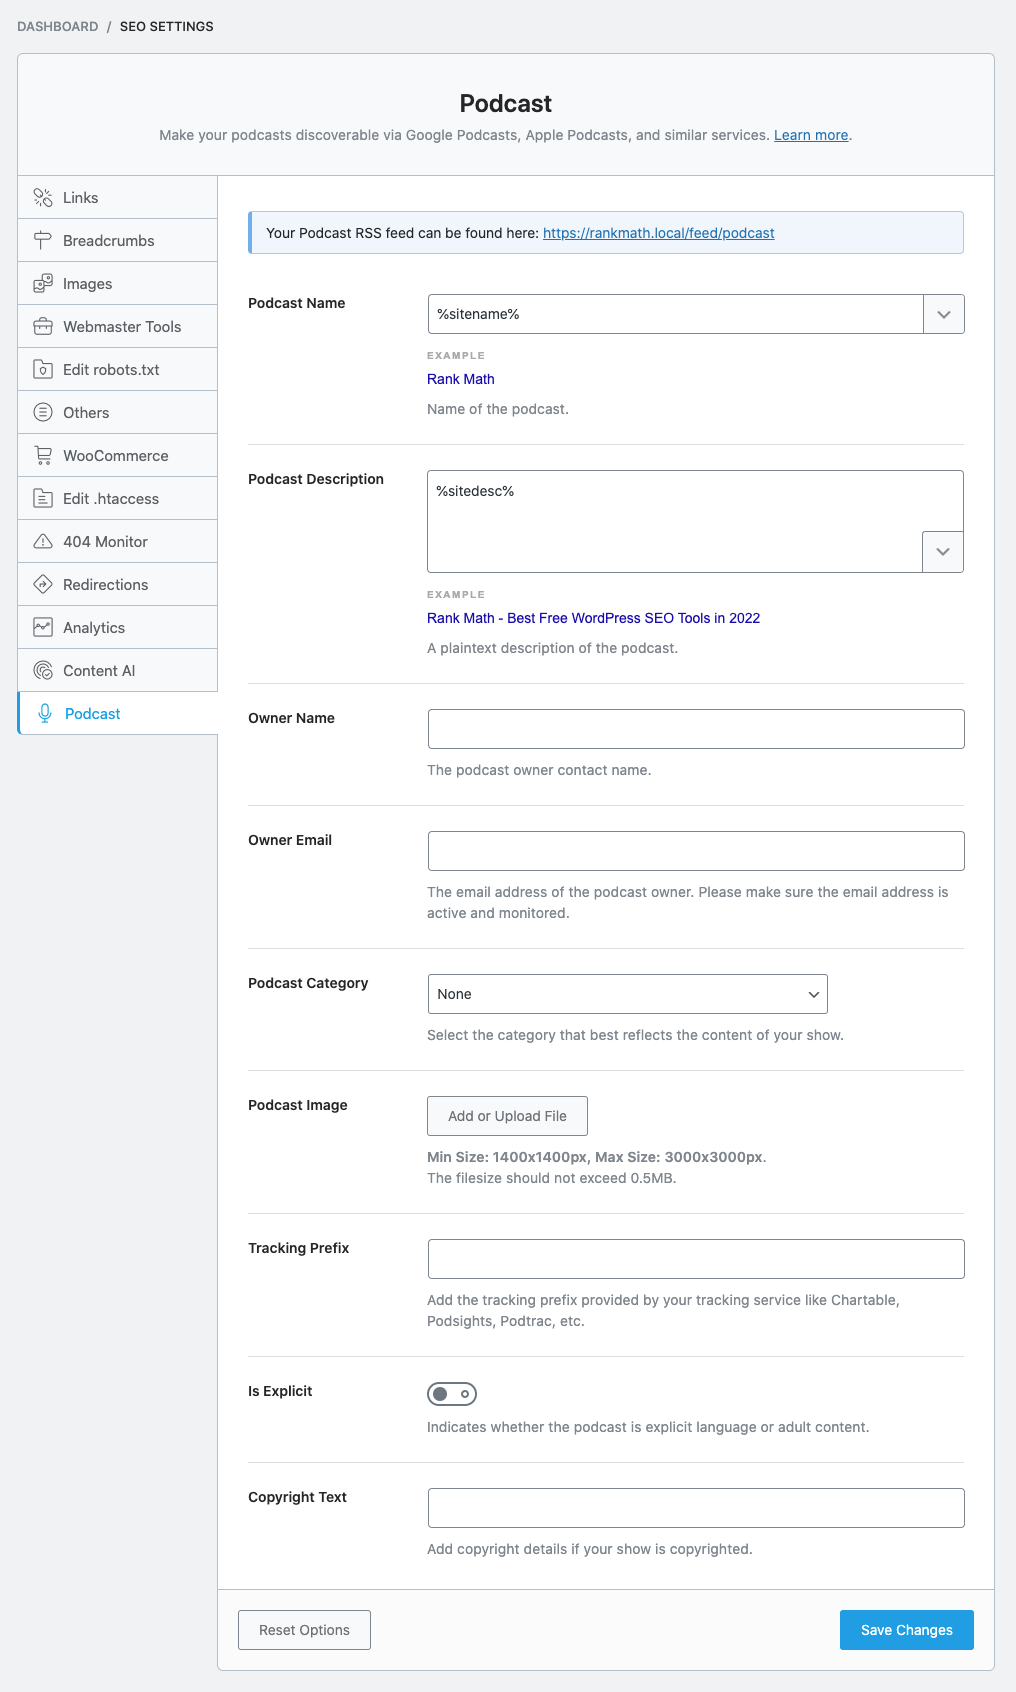Open the Podcast Category select box
The image size is (1016, 1692).
[x=627, y=994]
